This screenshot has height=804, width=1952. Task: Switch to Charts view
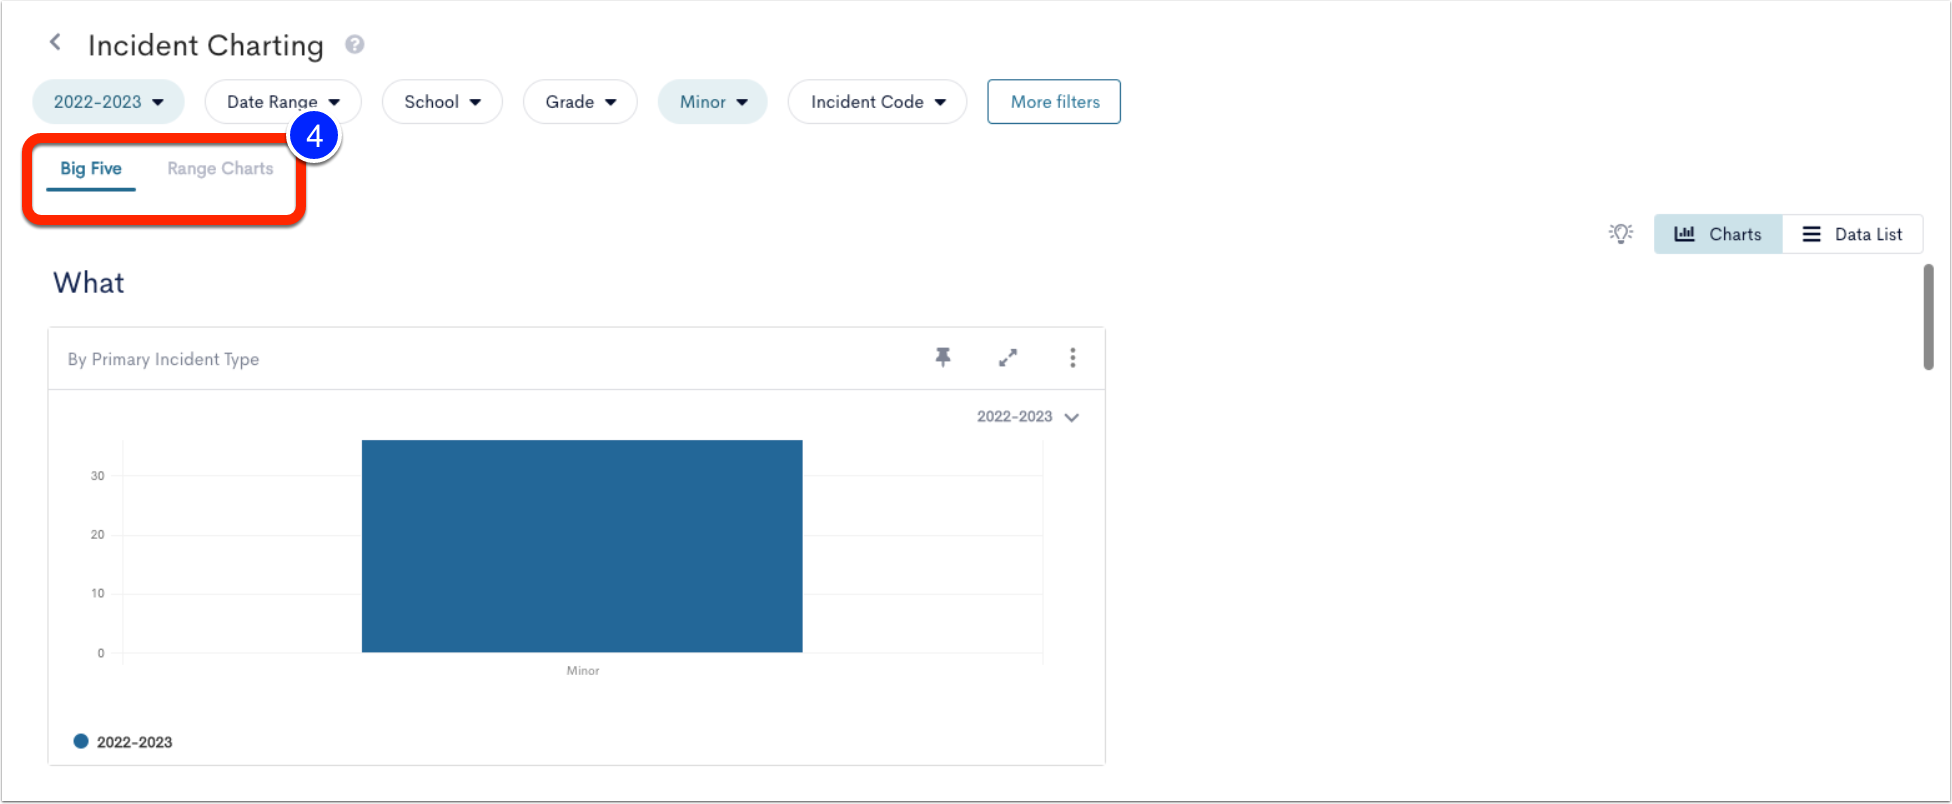(1718, 234)
